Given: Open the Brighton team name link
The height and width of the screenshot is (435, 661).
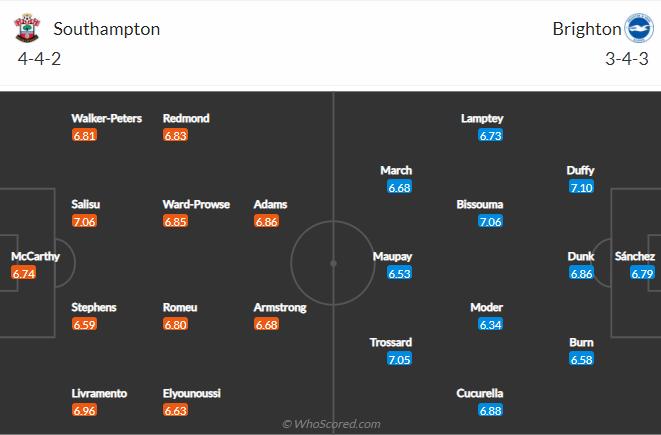Looking at the screenshot, I should (x=587, y=29).
